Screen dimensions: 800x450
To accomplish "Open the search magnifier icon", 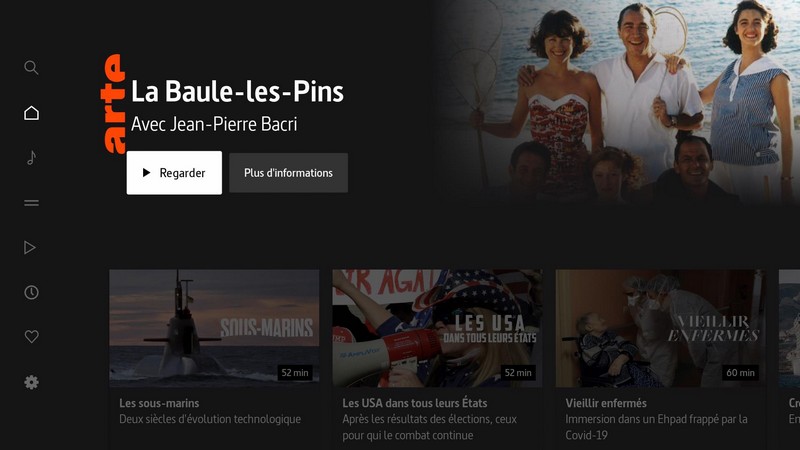I will point(31,67).
